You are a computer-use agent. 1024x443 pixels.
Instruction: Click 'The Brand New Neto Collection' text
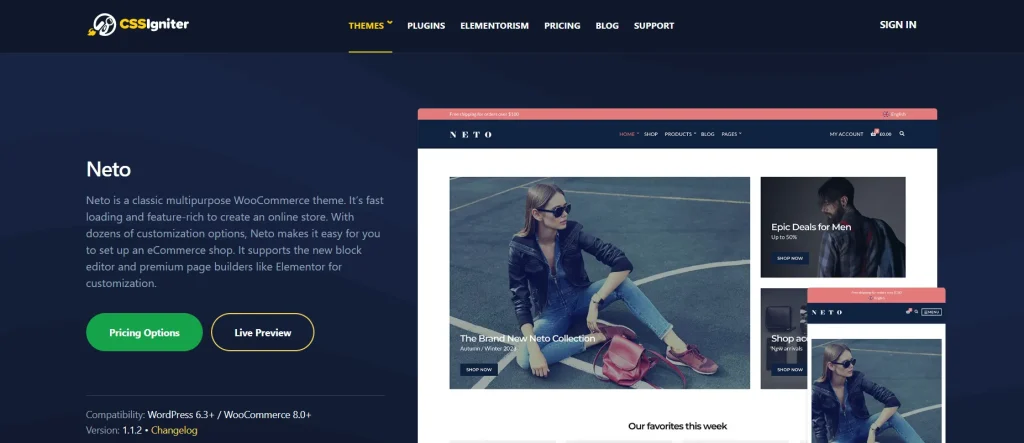pos(528,338)
